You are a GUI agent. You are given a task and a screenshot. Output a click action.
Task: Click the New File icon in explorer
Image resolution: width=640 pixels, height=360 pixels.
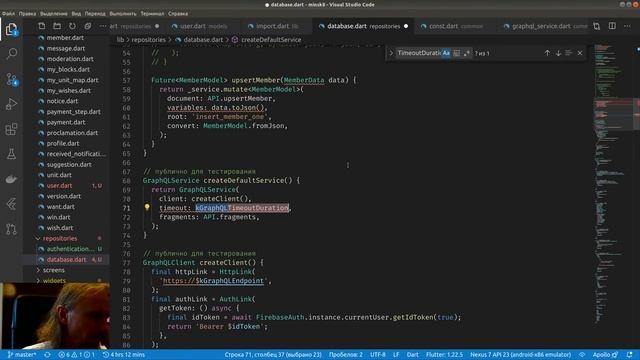point(42,26)
